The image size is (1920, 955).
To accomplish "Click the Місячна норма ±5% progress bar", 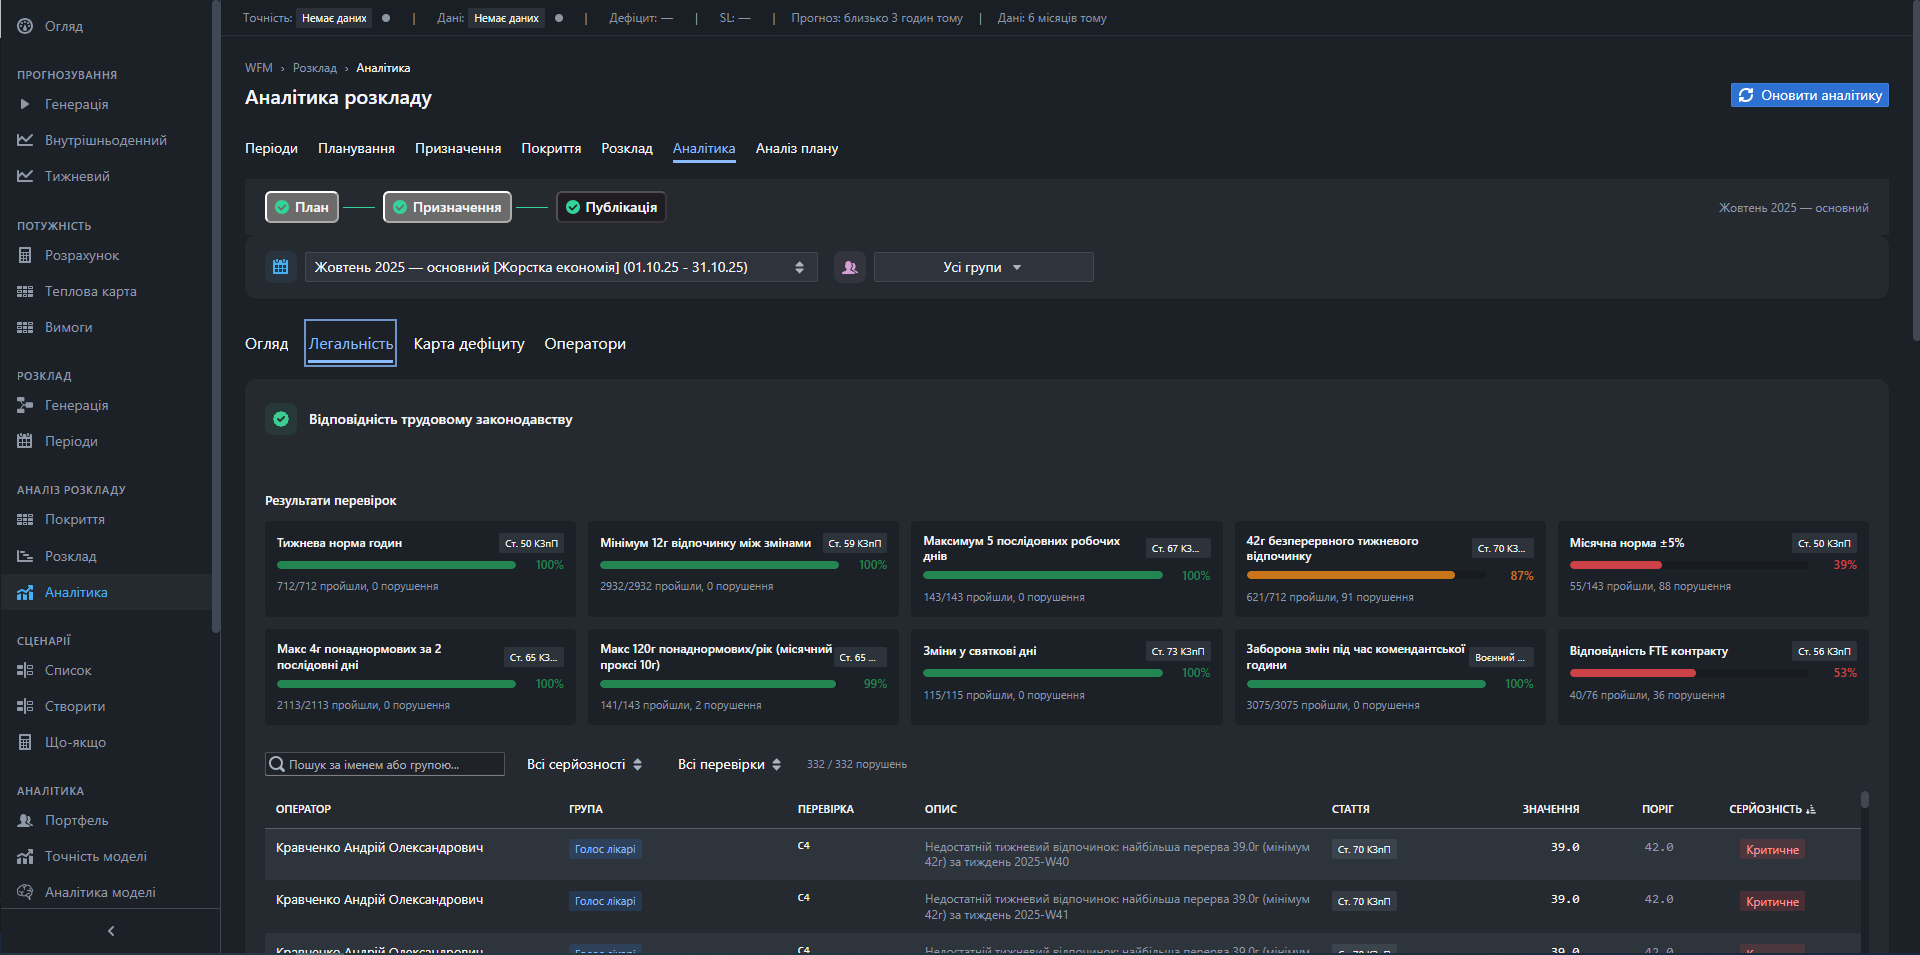I will (1689, 565).
